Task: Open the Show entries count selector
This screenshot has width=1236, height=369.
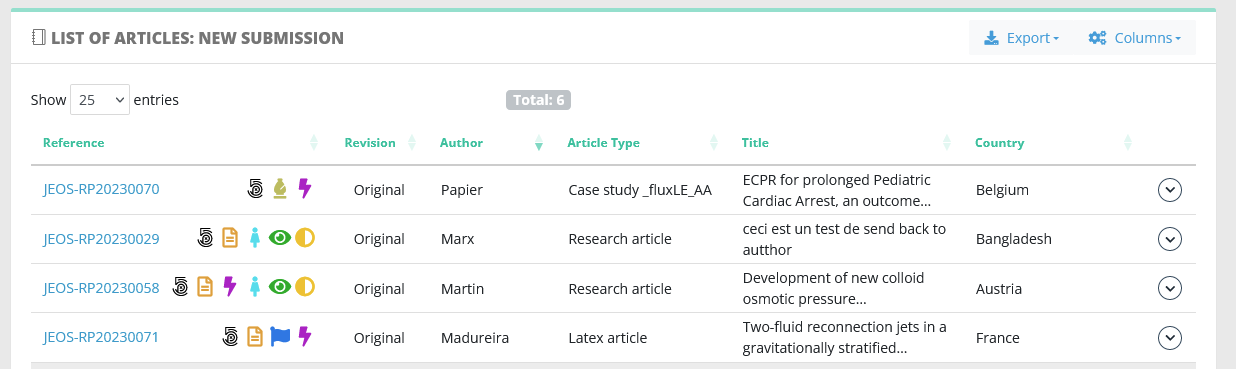Action: pyautogui.click(x=100, y=100)
